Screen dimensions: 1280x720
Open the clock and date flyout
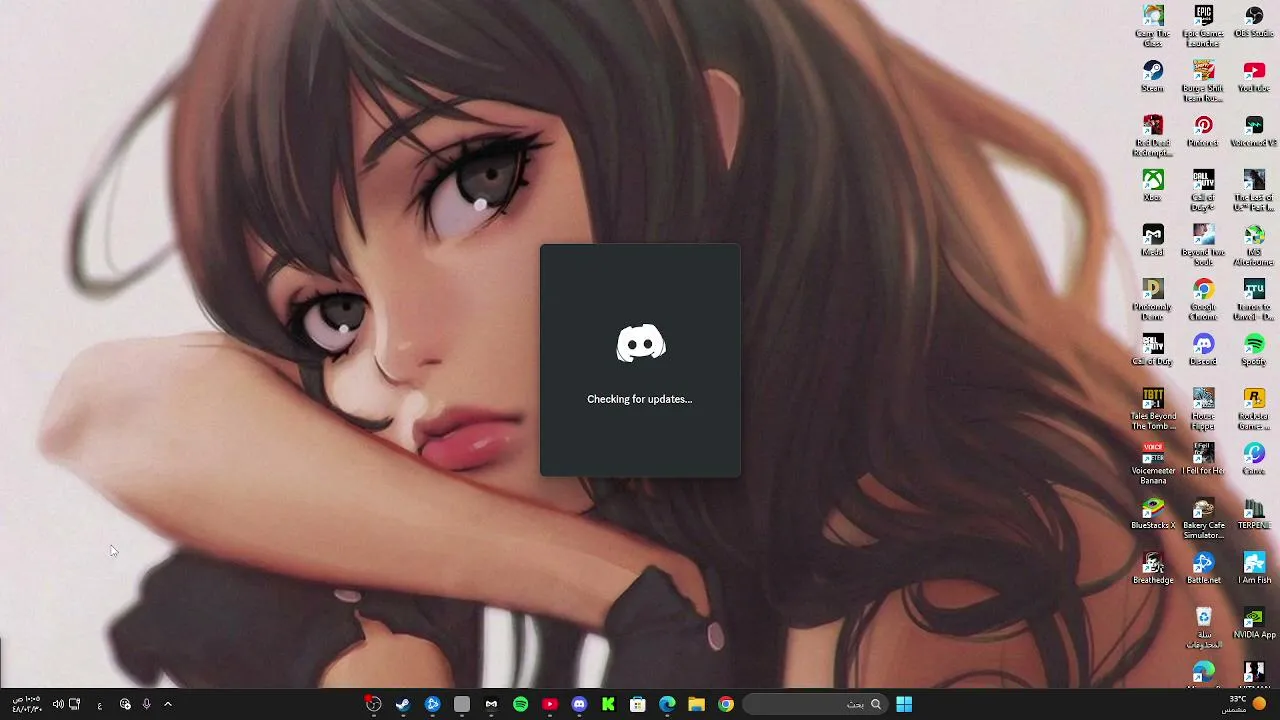click(x=27, y=704)
